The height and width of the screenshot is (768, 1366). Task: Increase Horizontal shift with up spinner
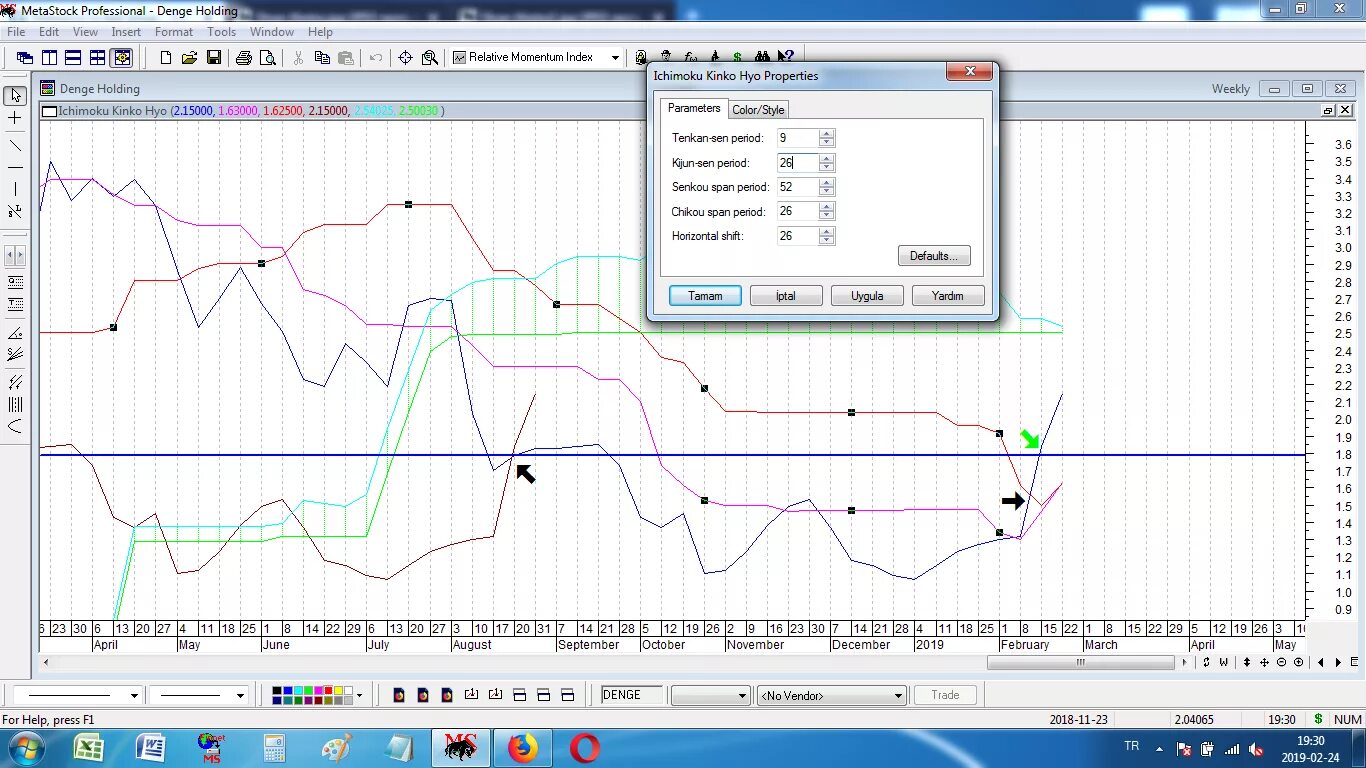pyautogui.click(x=826, y=232)
